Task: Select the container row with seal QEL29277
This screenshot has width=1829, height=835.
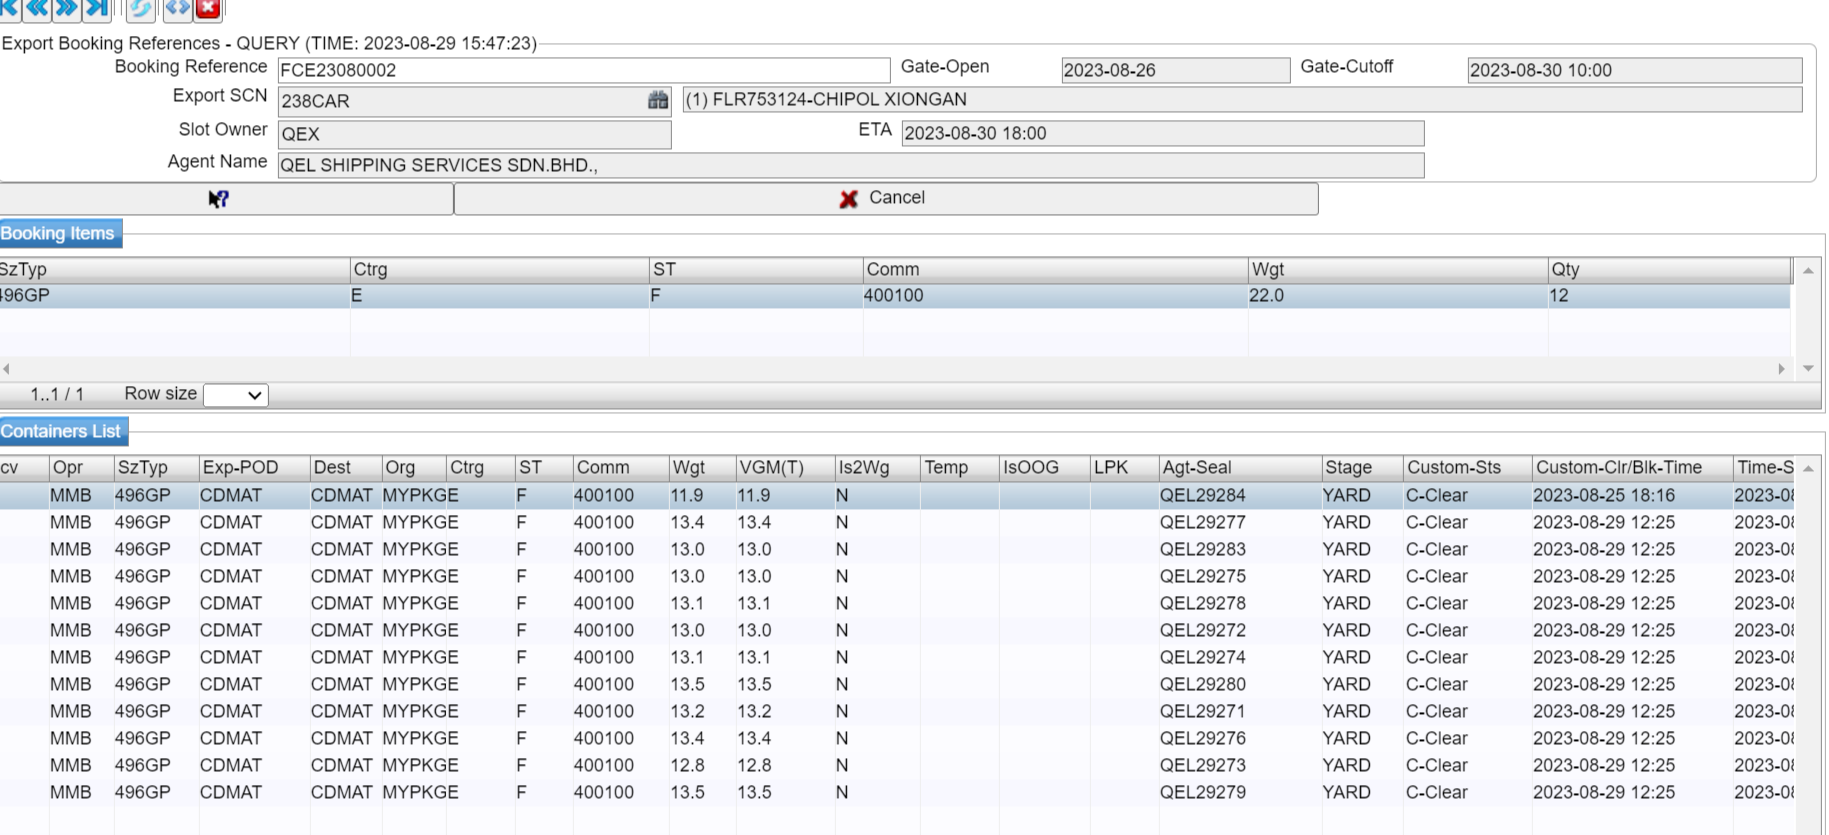Action: coord(1202,522)
